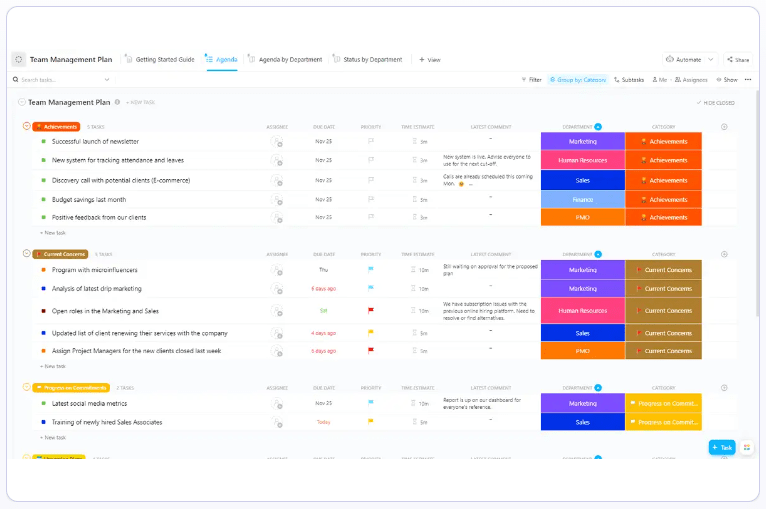Viewport: 766px width, 509px height.
Task: Toggle HIDE CLOSED tasks
Action: pyautogui.click(x=716, y=103)
